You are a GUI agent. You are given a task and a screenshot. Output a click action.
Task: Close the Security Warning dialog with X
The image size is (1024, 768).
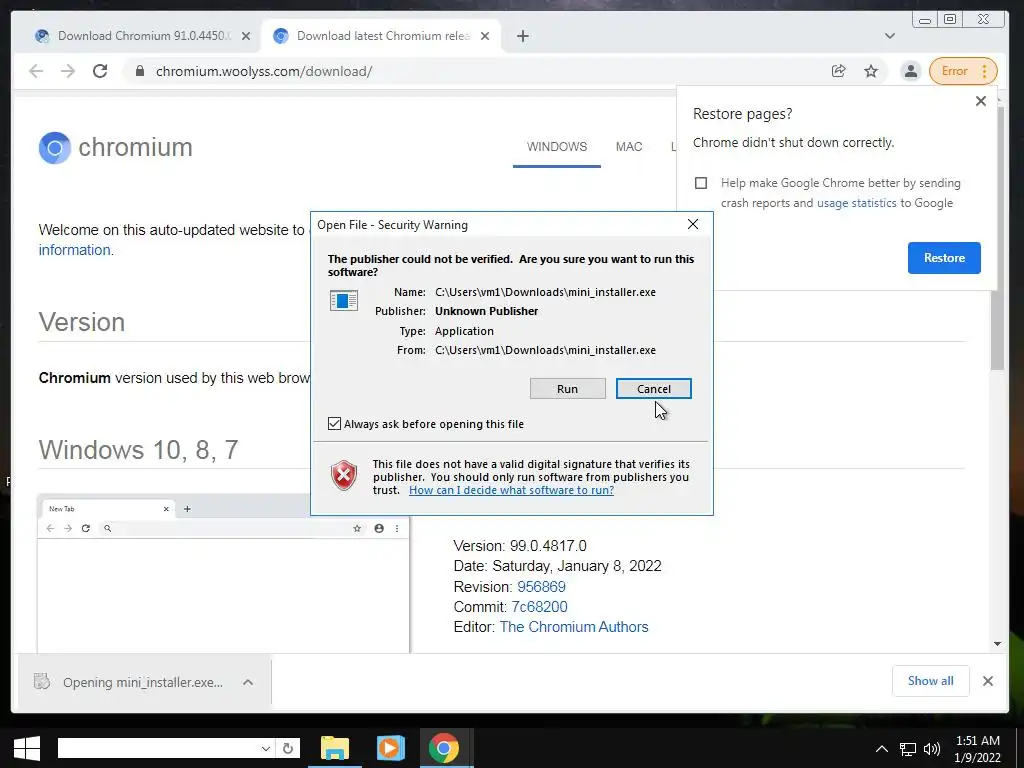(x=693, y=225)
